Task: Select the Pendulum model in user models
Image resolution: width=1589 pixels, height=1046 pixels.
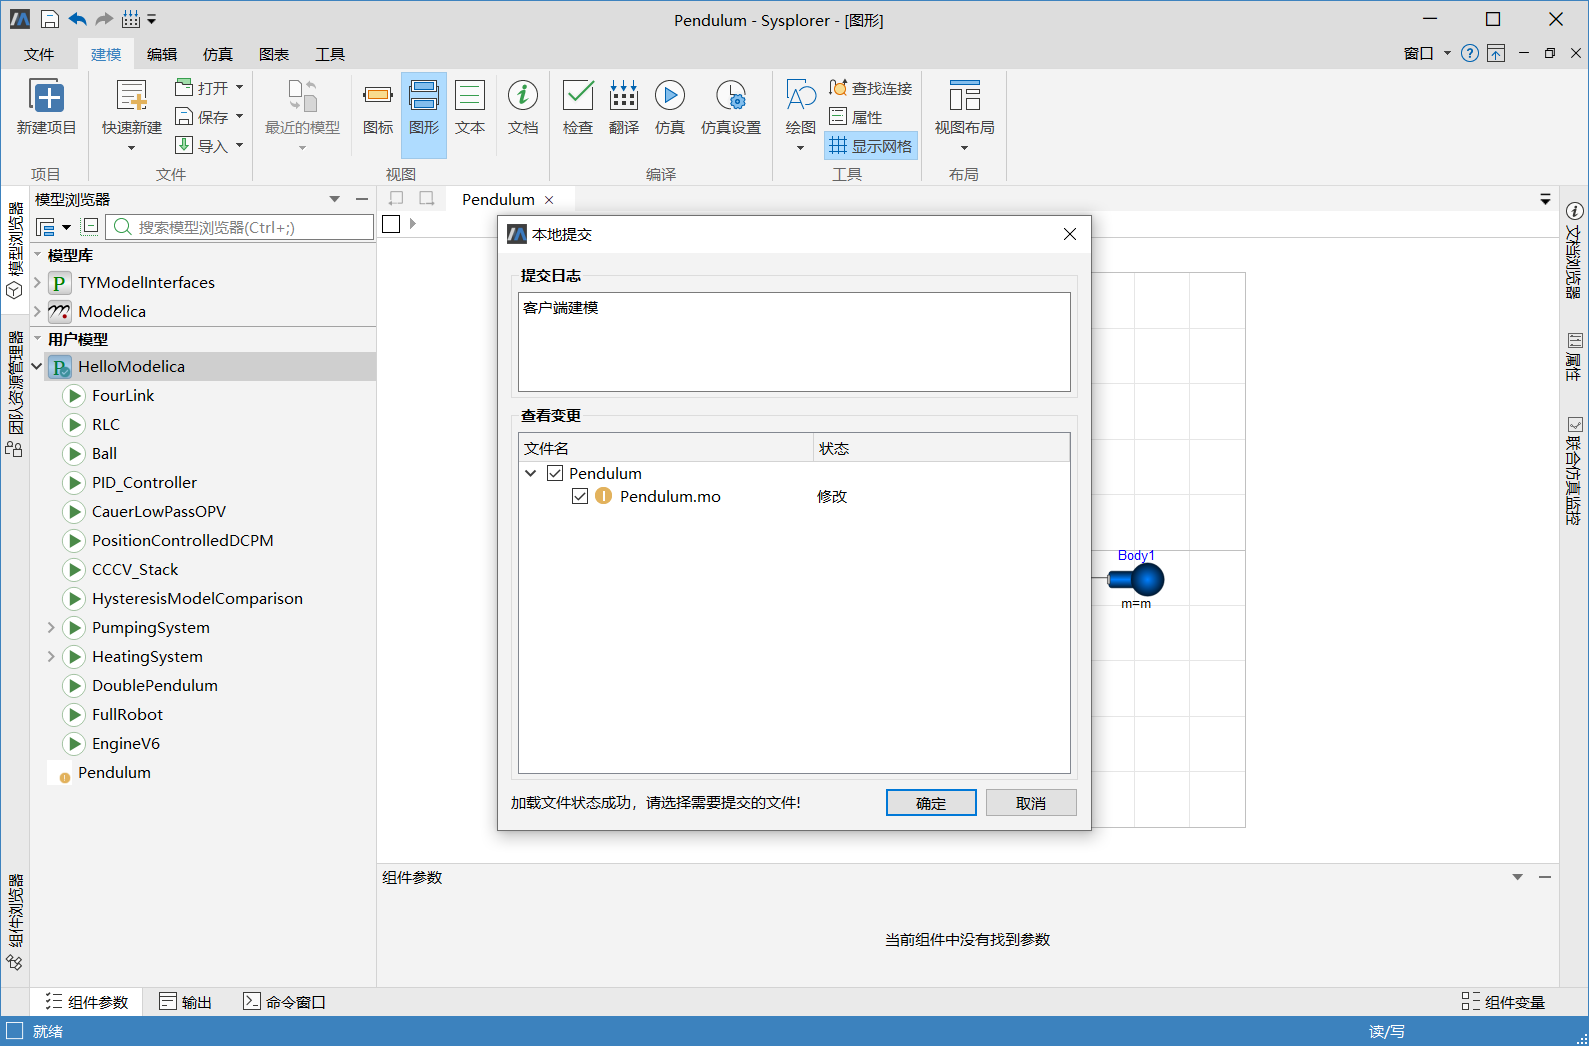Action: 114,772
